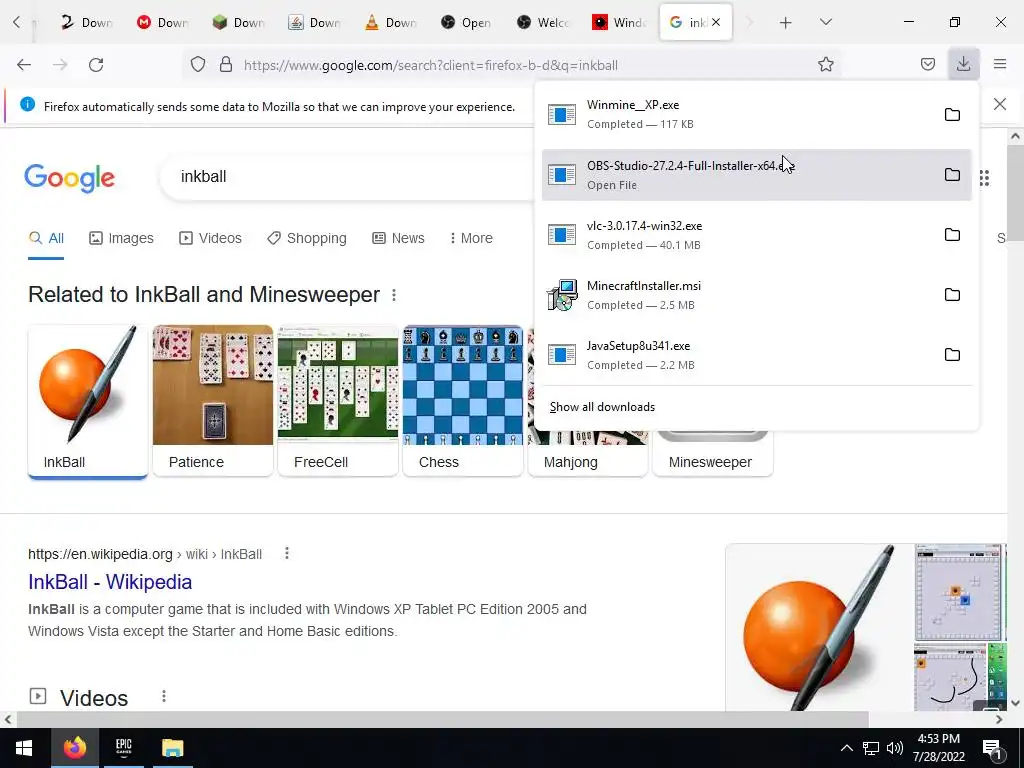Switch to the Open tab with OBS icon
Image resolution: width=1024 pixels, height=768 pixels.
click(x=468, y=22)
